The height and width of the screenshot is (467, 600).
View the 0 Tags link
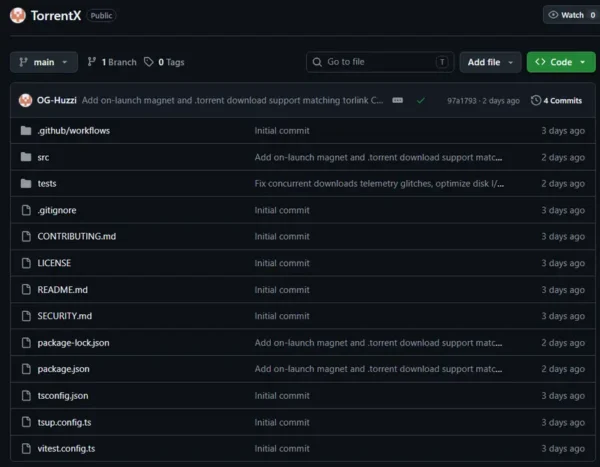(164, 62)
